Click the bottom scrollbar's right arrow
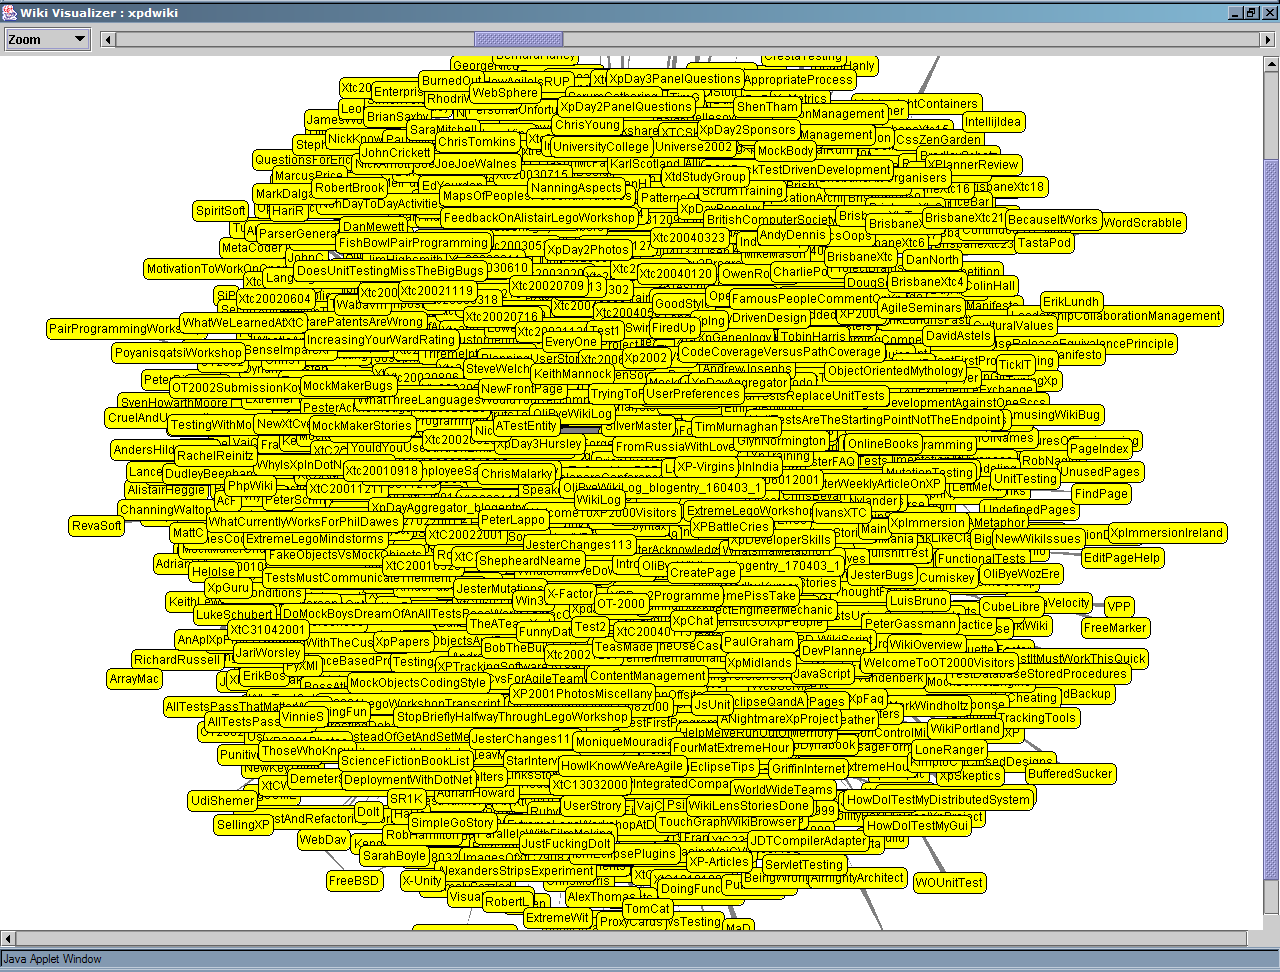The width and height of the screenshot is (1280, 972). (1255, 939)
